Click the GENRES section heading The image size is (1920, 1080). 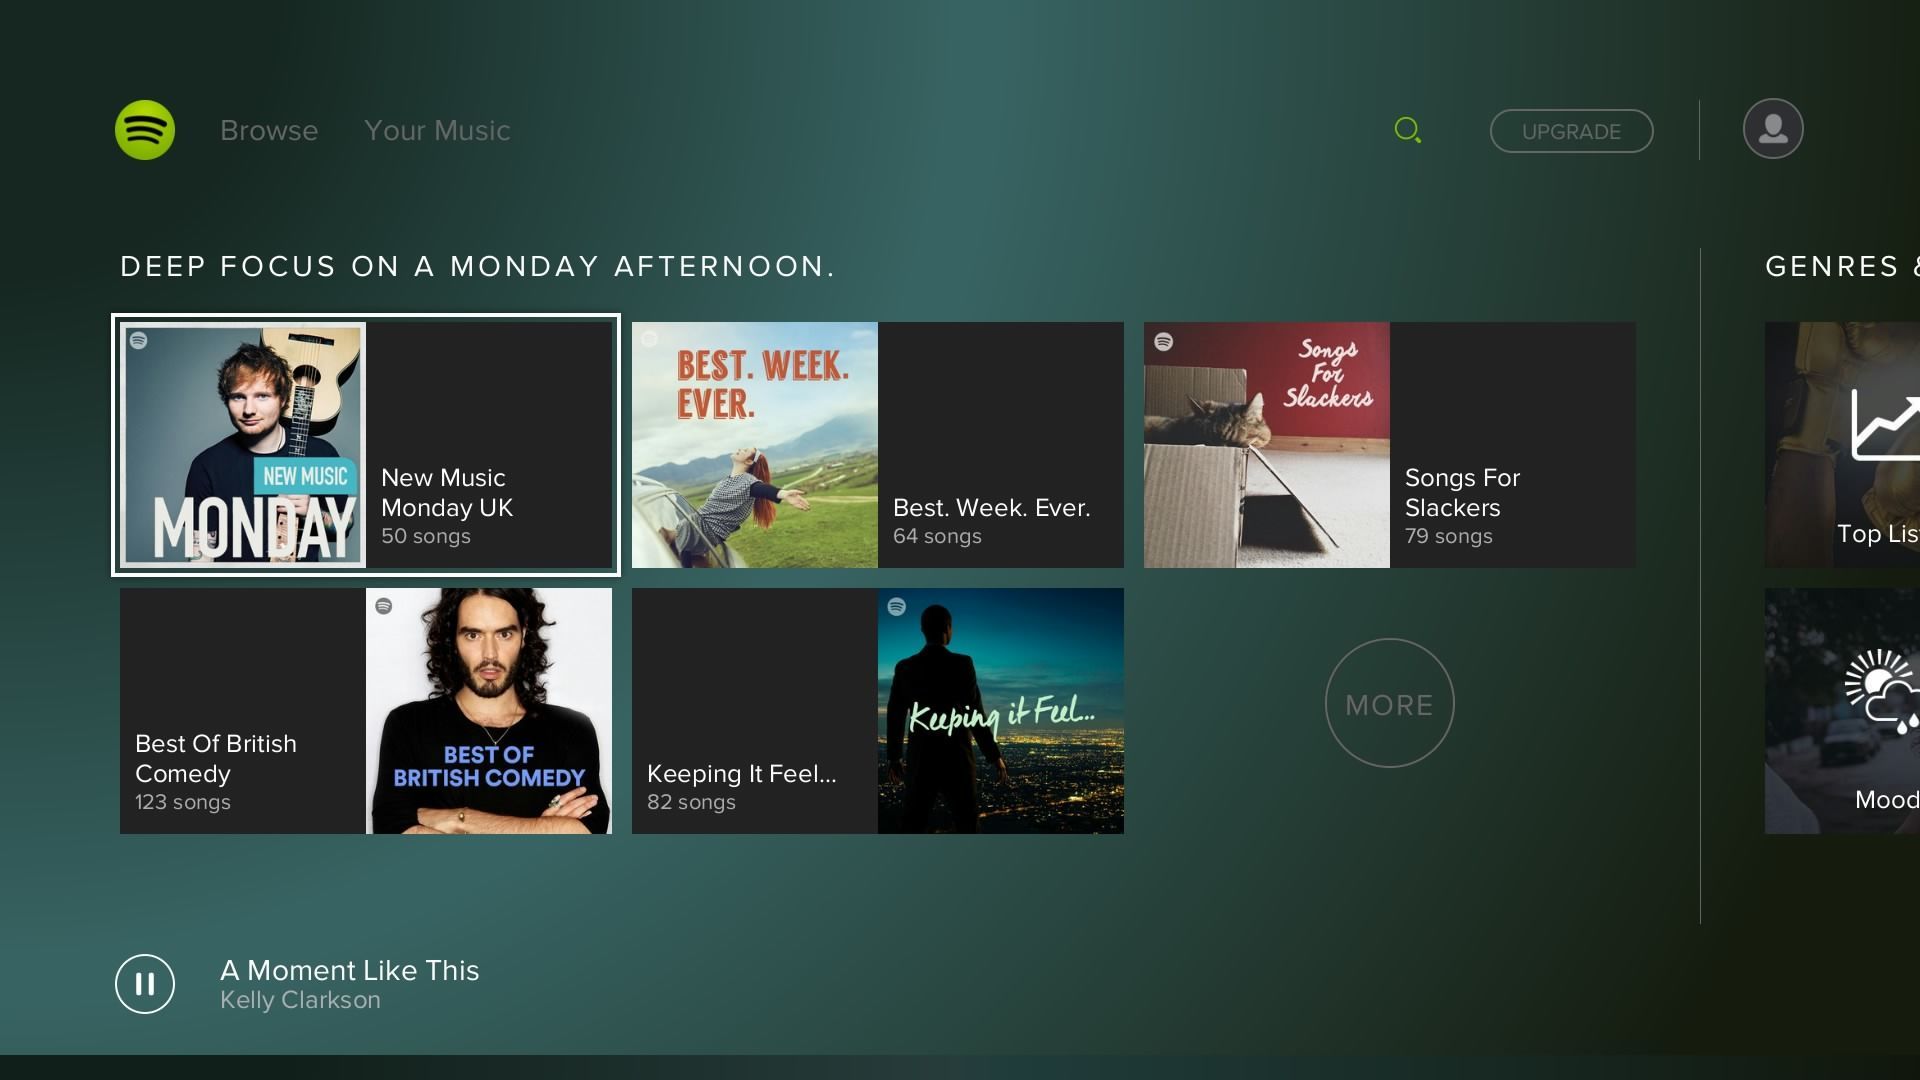tap(1842, 266)
